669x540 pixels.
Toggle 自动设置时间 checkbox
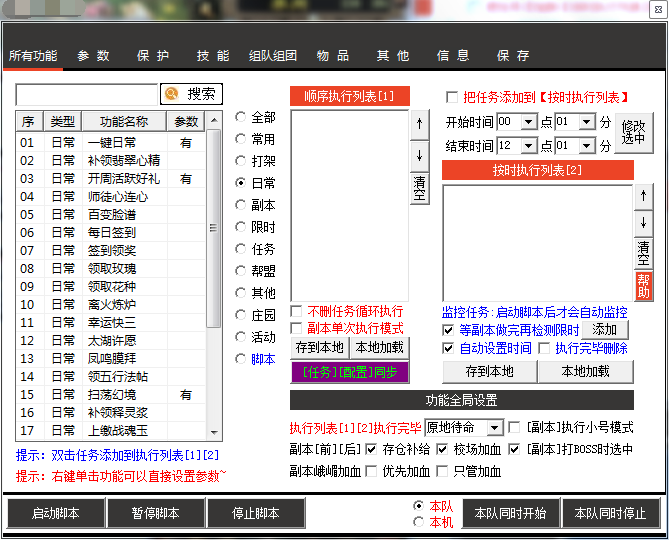click(x=448, y=348)
